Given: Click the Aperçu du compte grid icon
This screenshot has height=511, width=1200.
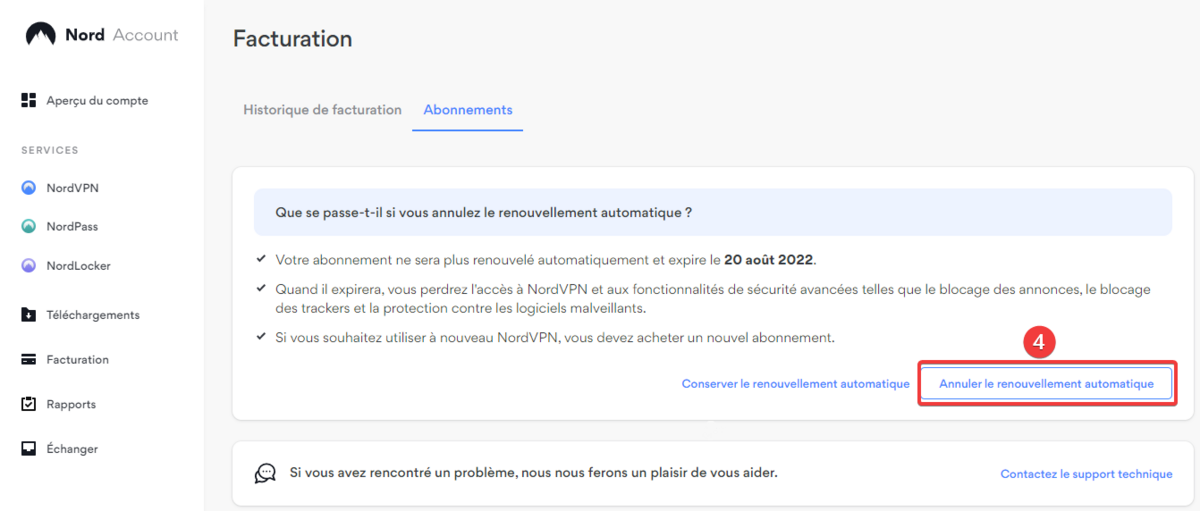Looking at the screenshot, I should coord(29,100).
